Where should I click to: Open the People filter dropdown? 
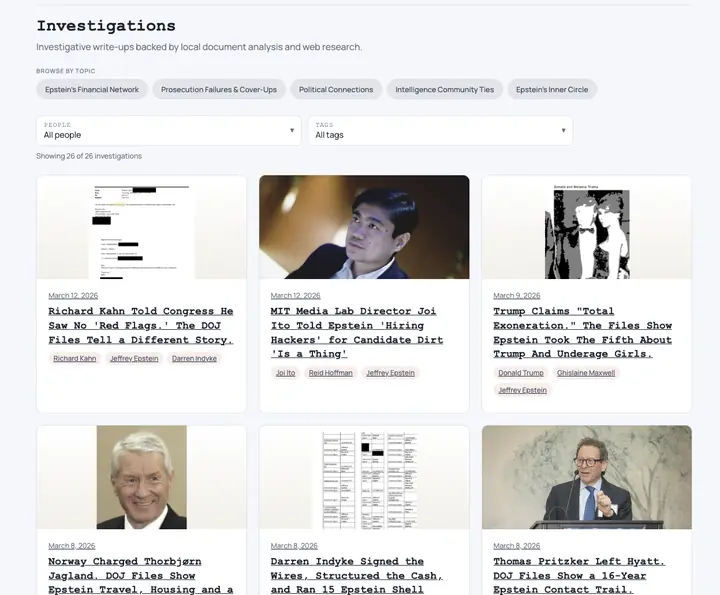[169, 130]
